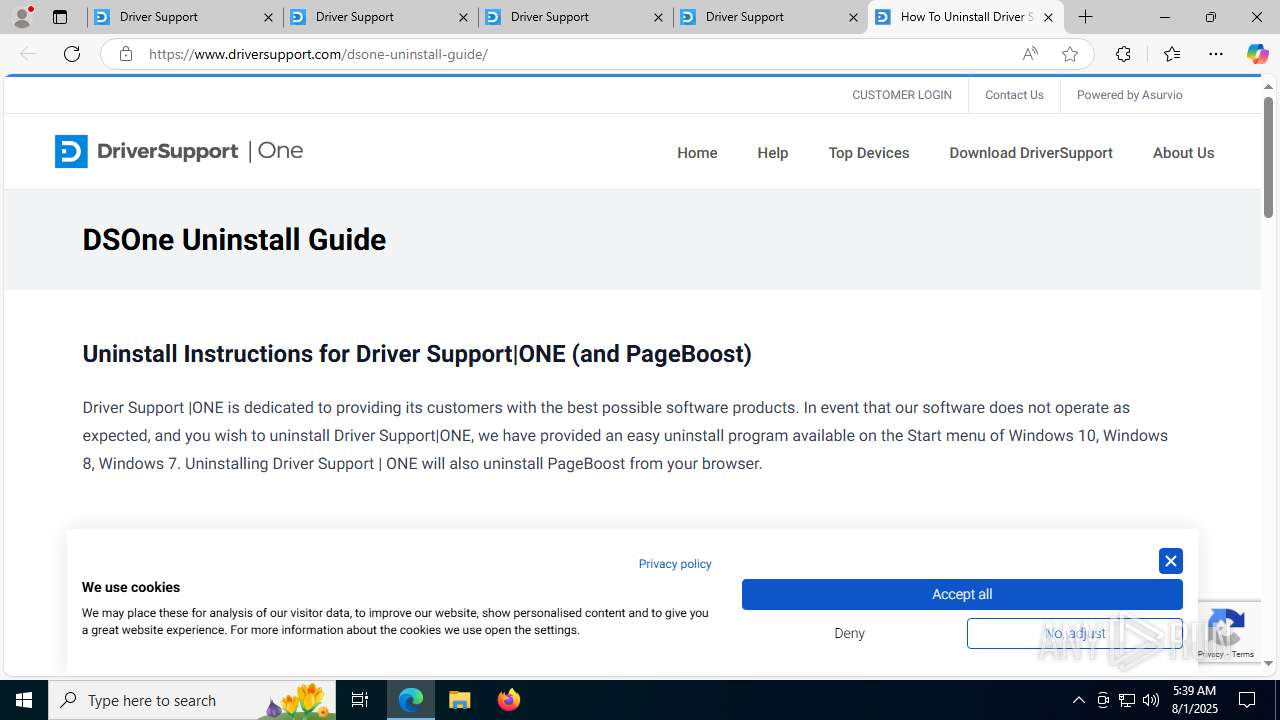Viewport: 1280px width, 720px height.
Task: Add page to favorites star icon
Action: 1070,54
